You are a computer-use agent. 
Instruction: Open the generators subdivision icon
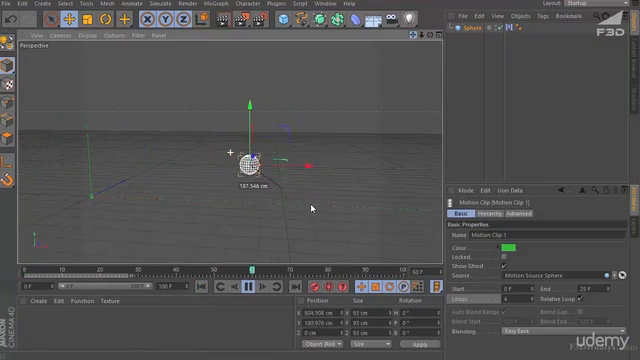[x=320, y=19]
